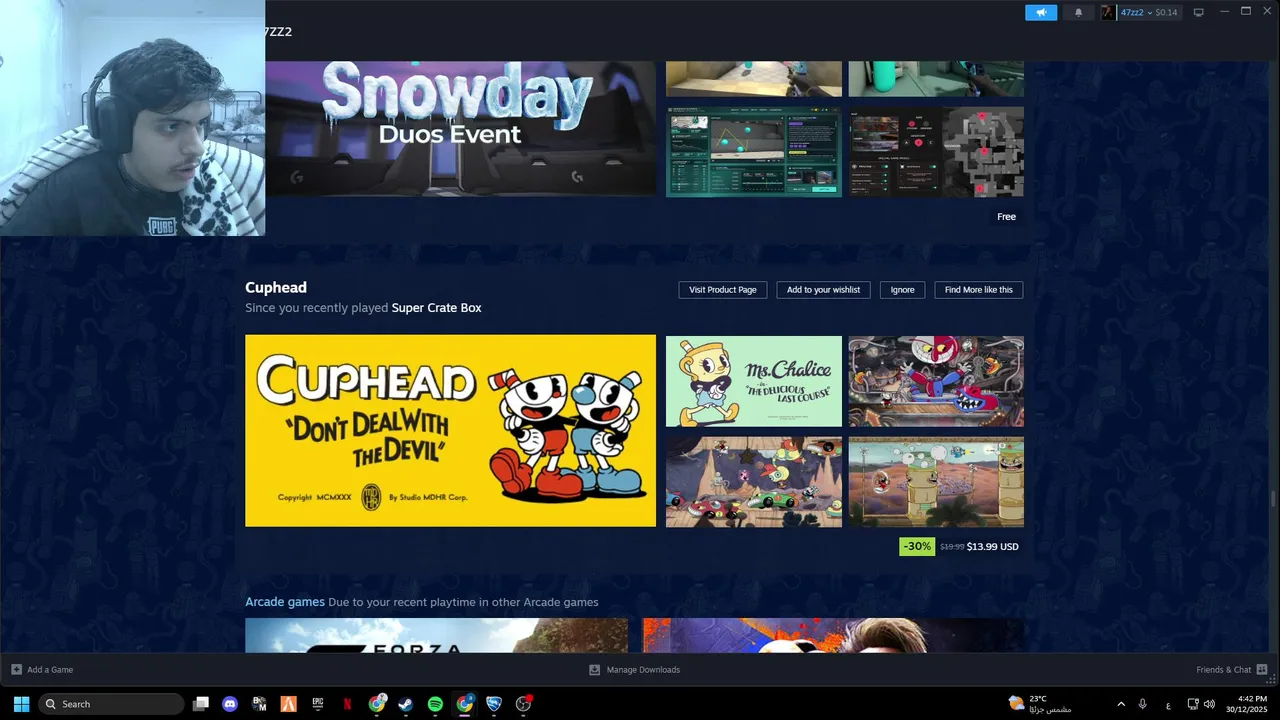Click the 47zz2 profile avatar
1280x720 pixels.
click(x=1108, y=13)
